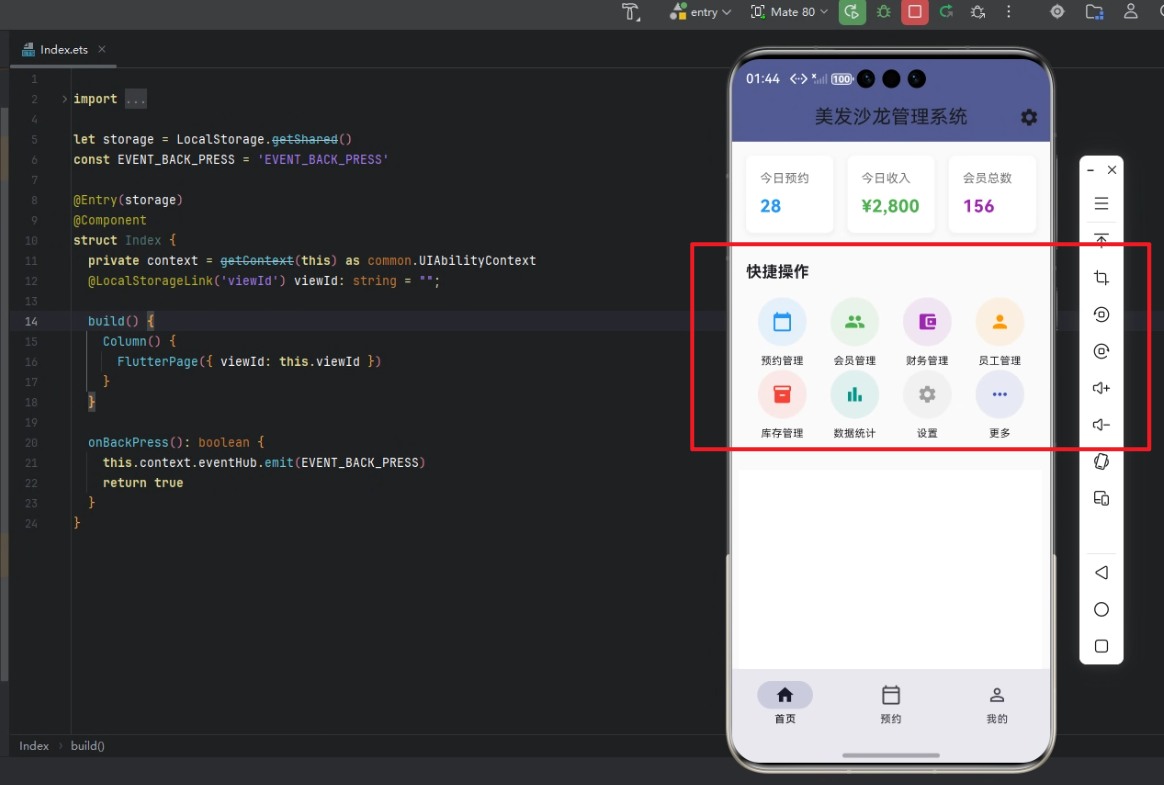Minimize the emulator toolbar panel

(1091, 170)
